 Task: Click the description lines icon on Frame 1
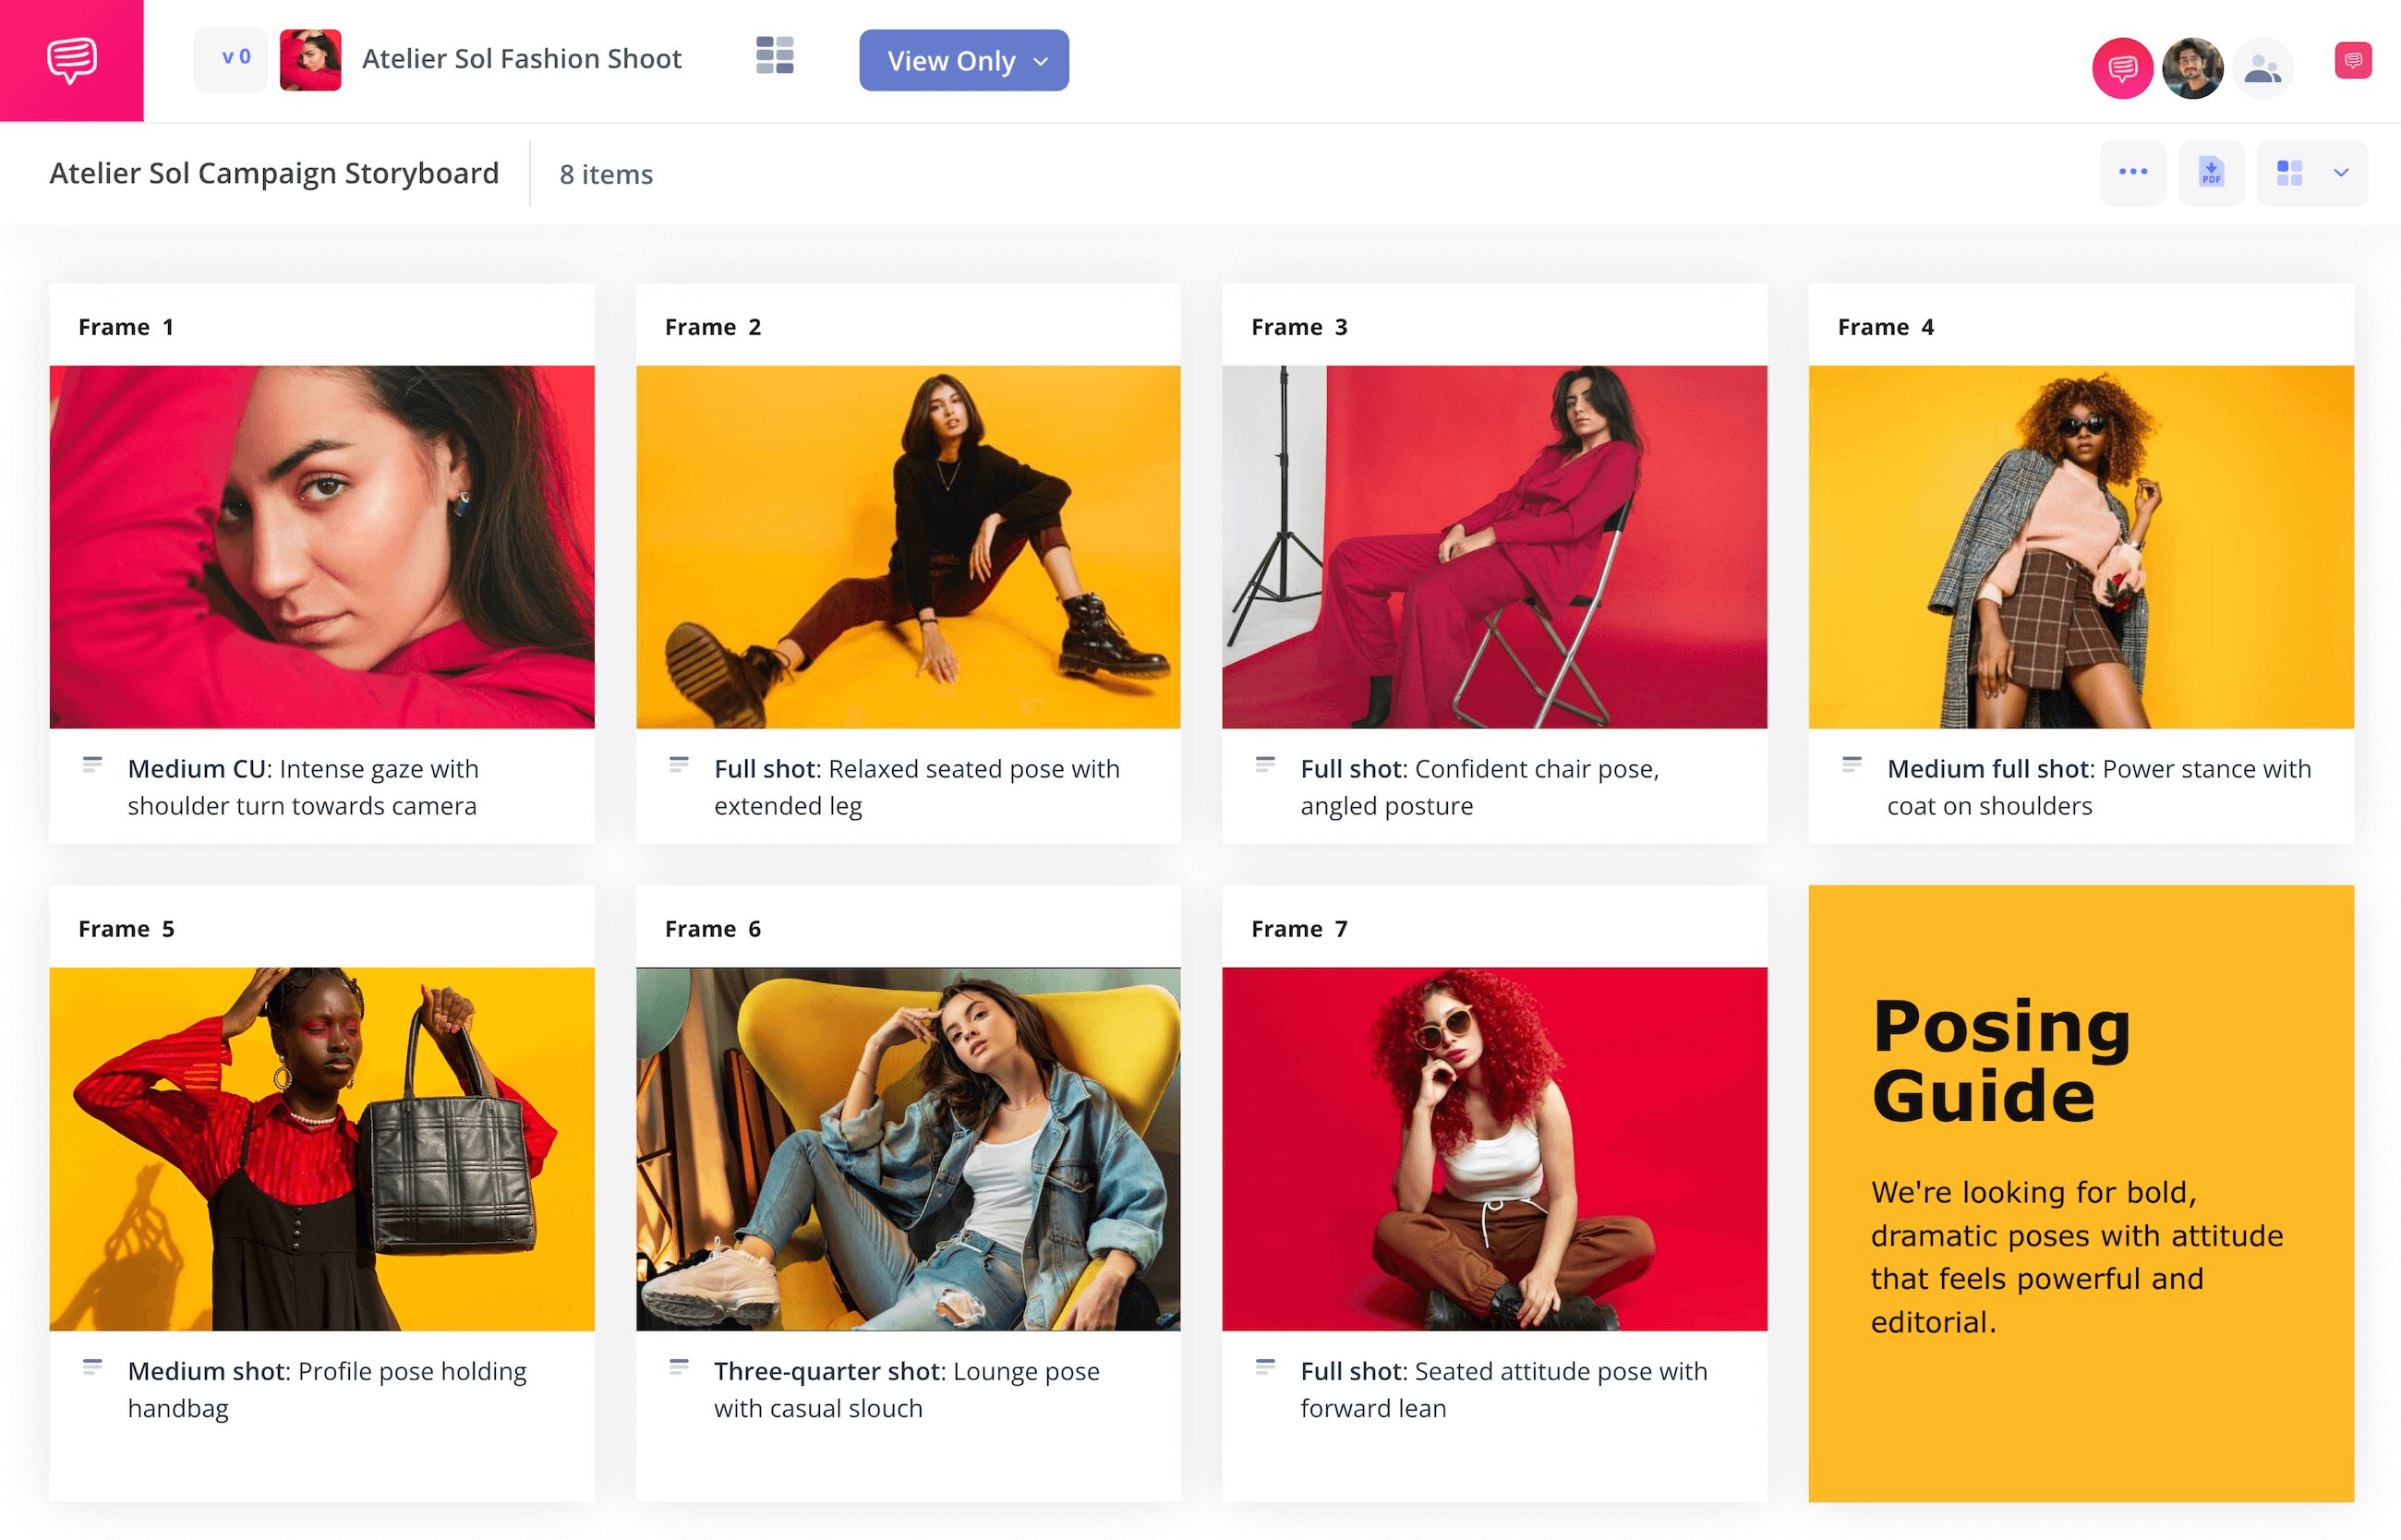[x=94, y=766]
